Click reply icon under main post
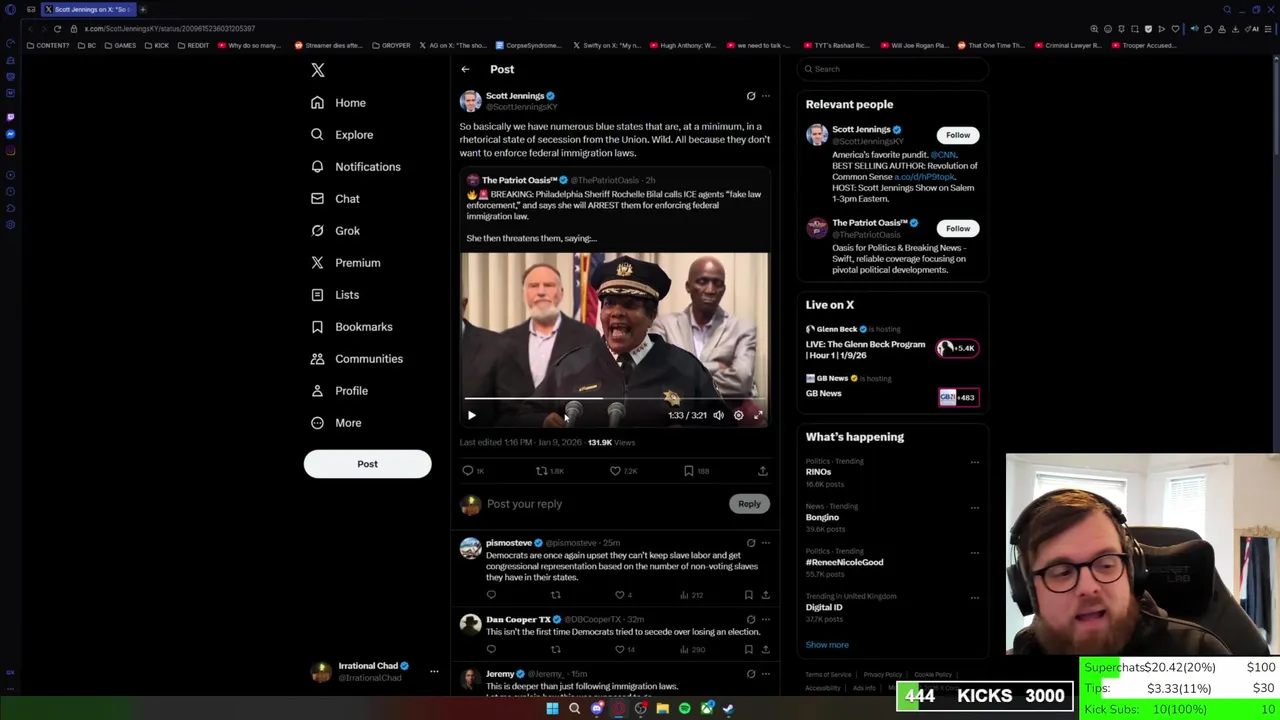Screen dimensions: 1280x720 coord(468,471)
